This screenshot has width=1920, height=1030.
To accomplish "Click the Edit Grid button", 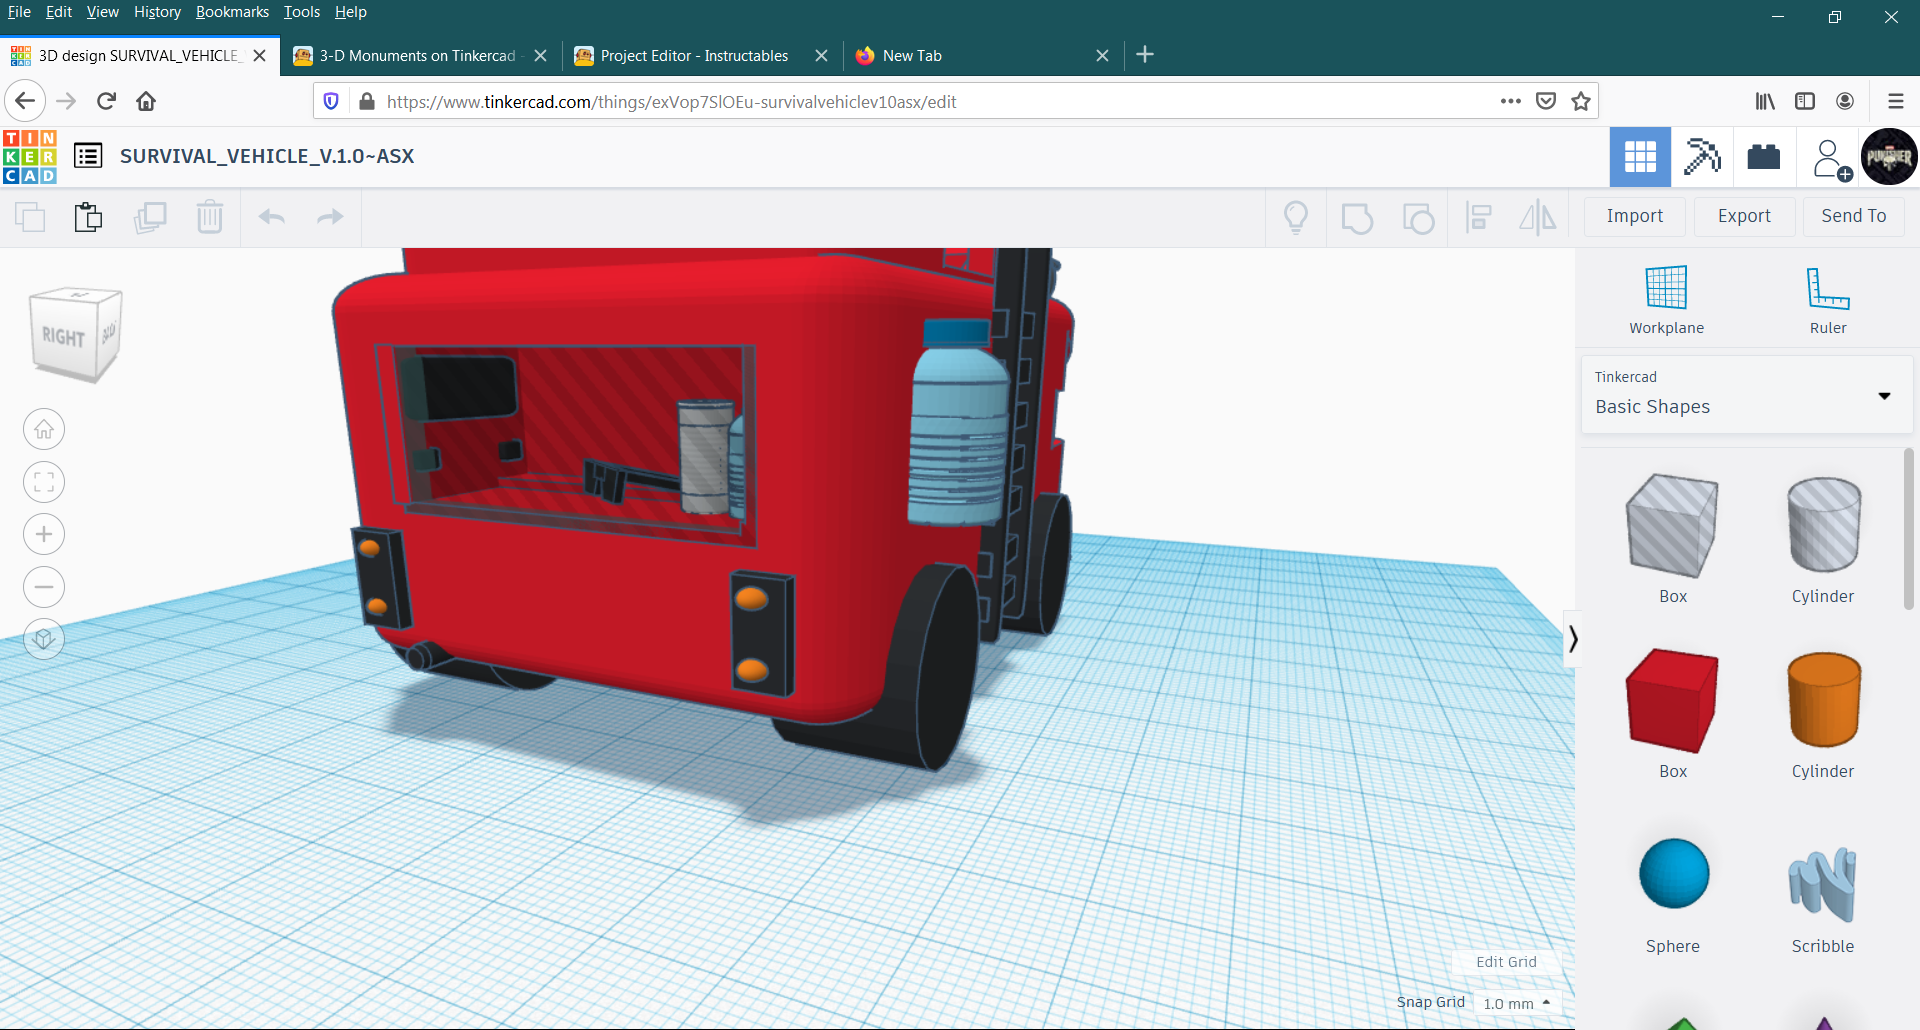I will point(1506,962).
